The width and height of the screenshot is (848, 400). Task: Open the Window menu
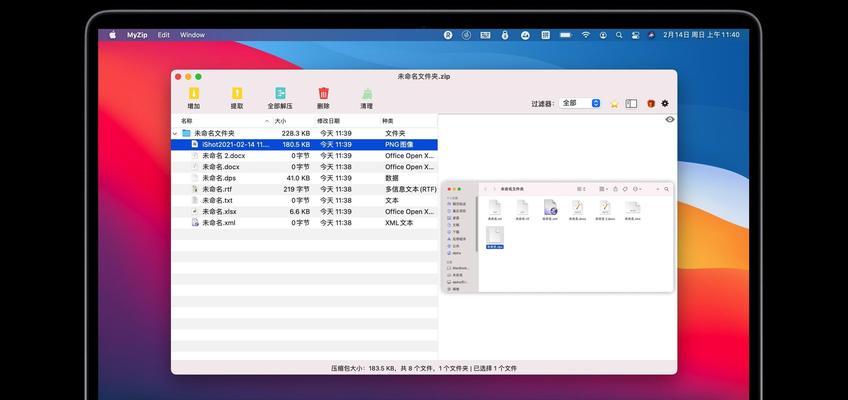193,35
